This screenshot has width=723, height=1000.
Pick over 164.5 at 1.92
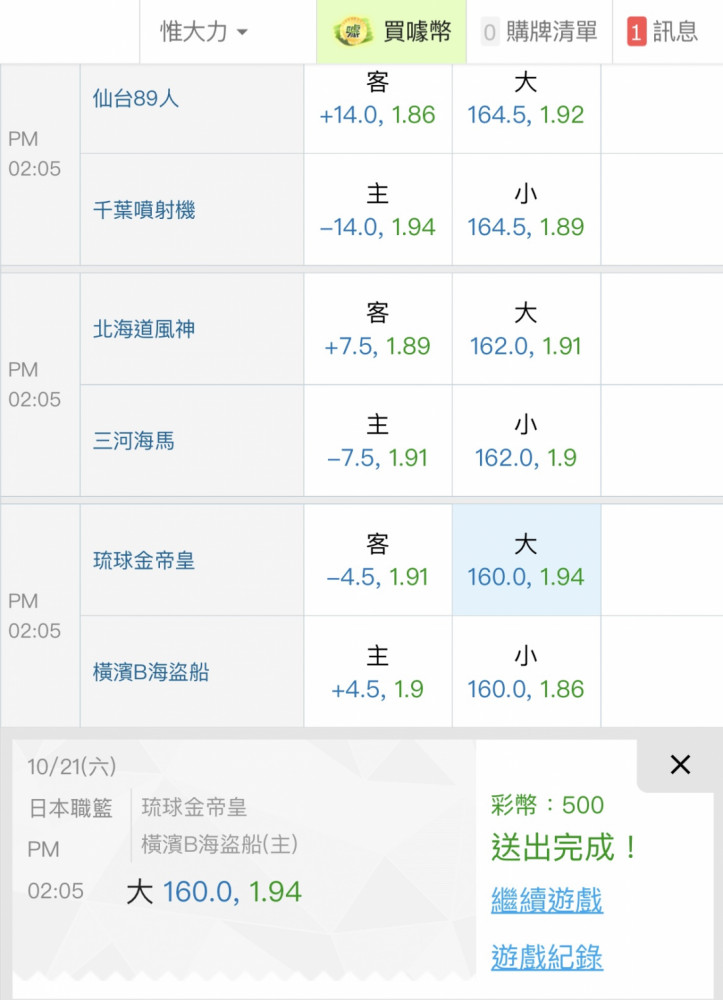pos(525,100)
